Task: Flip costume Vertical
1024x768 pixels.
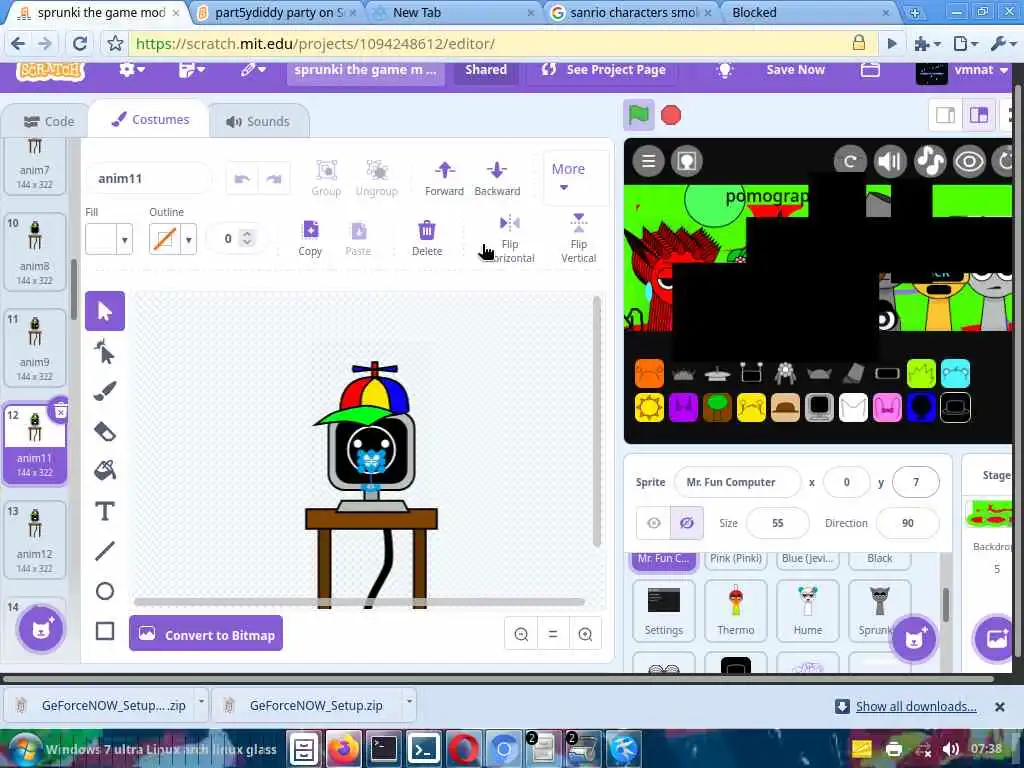Action: (579, 238)
